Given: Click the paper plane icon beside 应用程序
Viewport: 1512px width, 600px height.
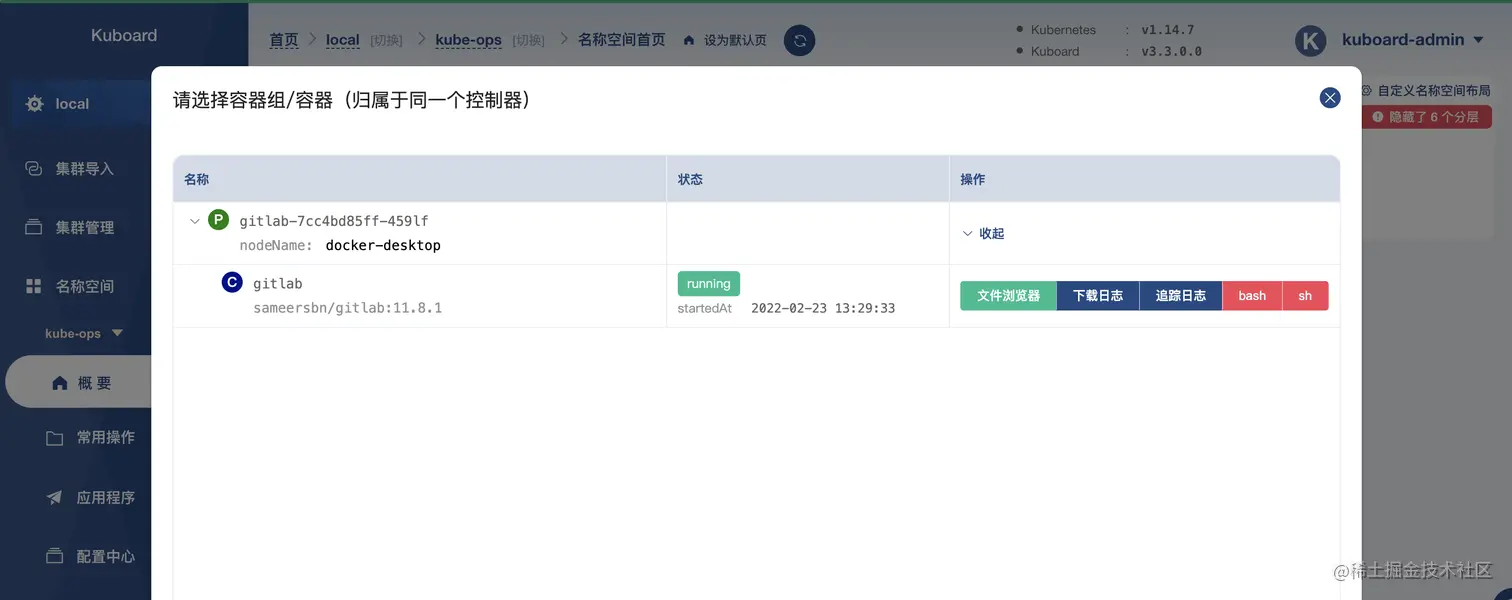Looking at the screenshot, I should [55, 497].
